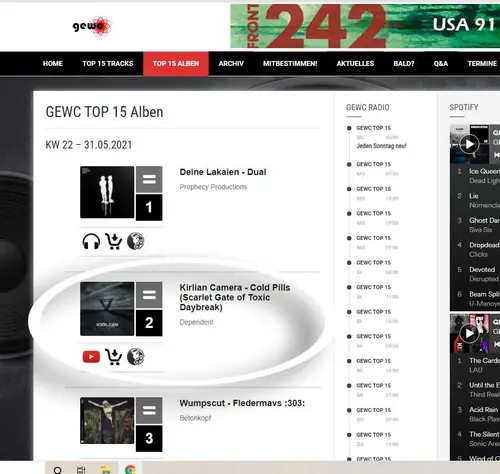Open Wumpscut Fledermavs album cover
This screenshot has height=474, width=500.
click(x=107, y=421)
